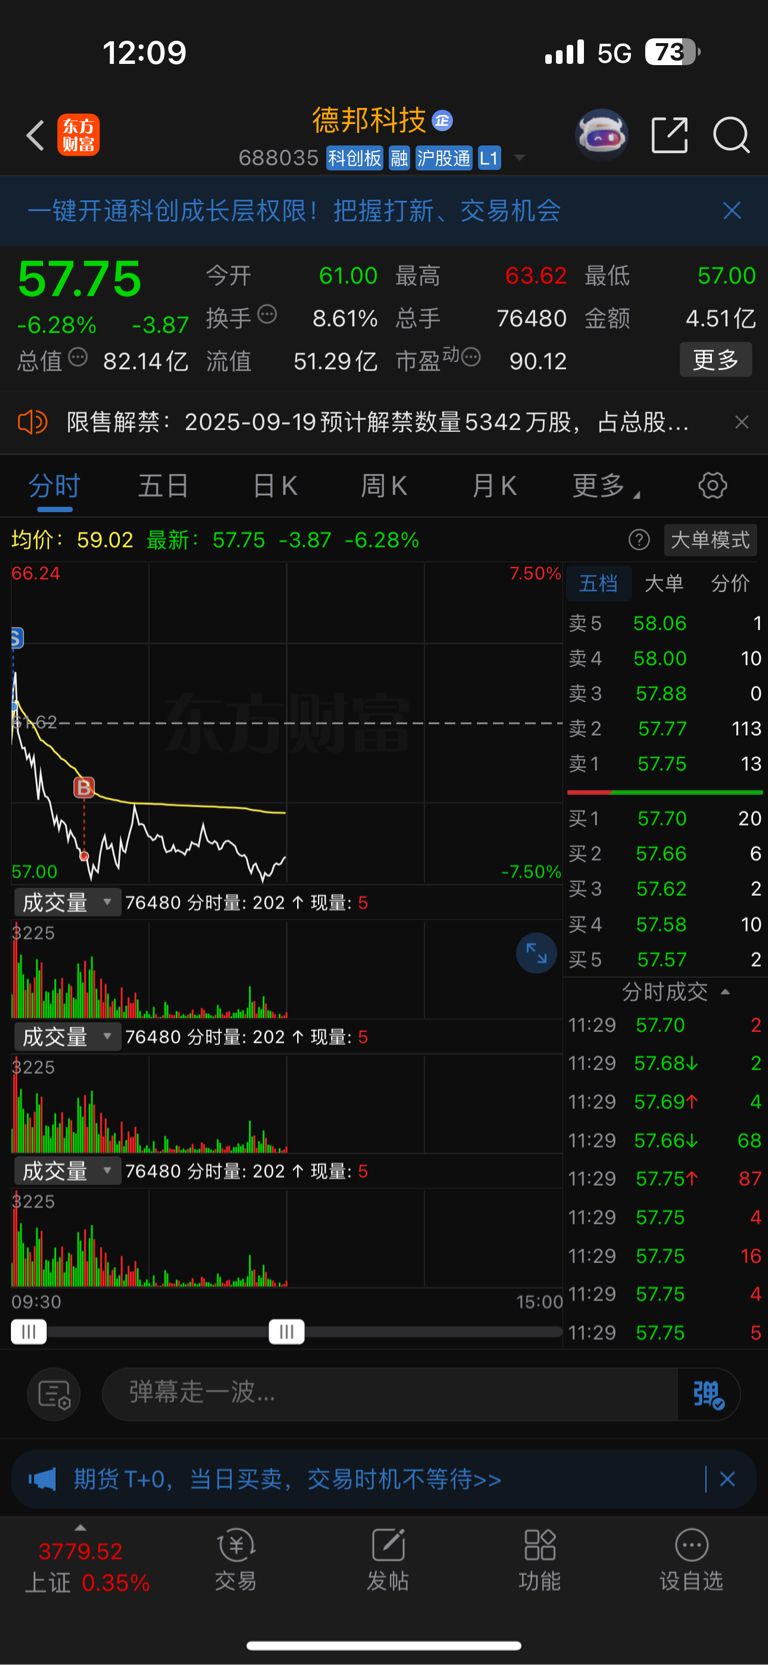
Task: Tap the 融 margin tag badge
Action: (x=399, y=158)
